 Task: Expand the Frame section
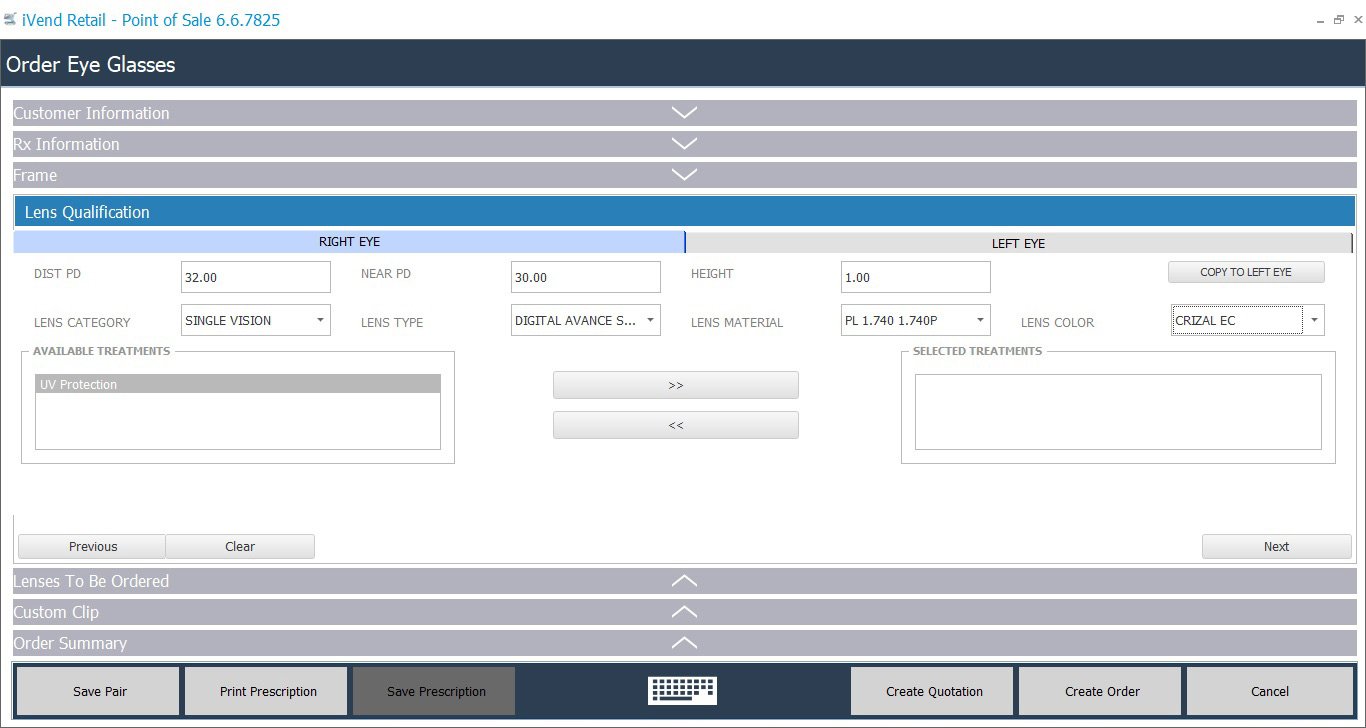pos(684,174)
